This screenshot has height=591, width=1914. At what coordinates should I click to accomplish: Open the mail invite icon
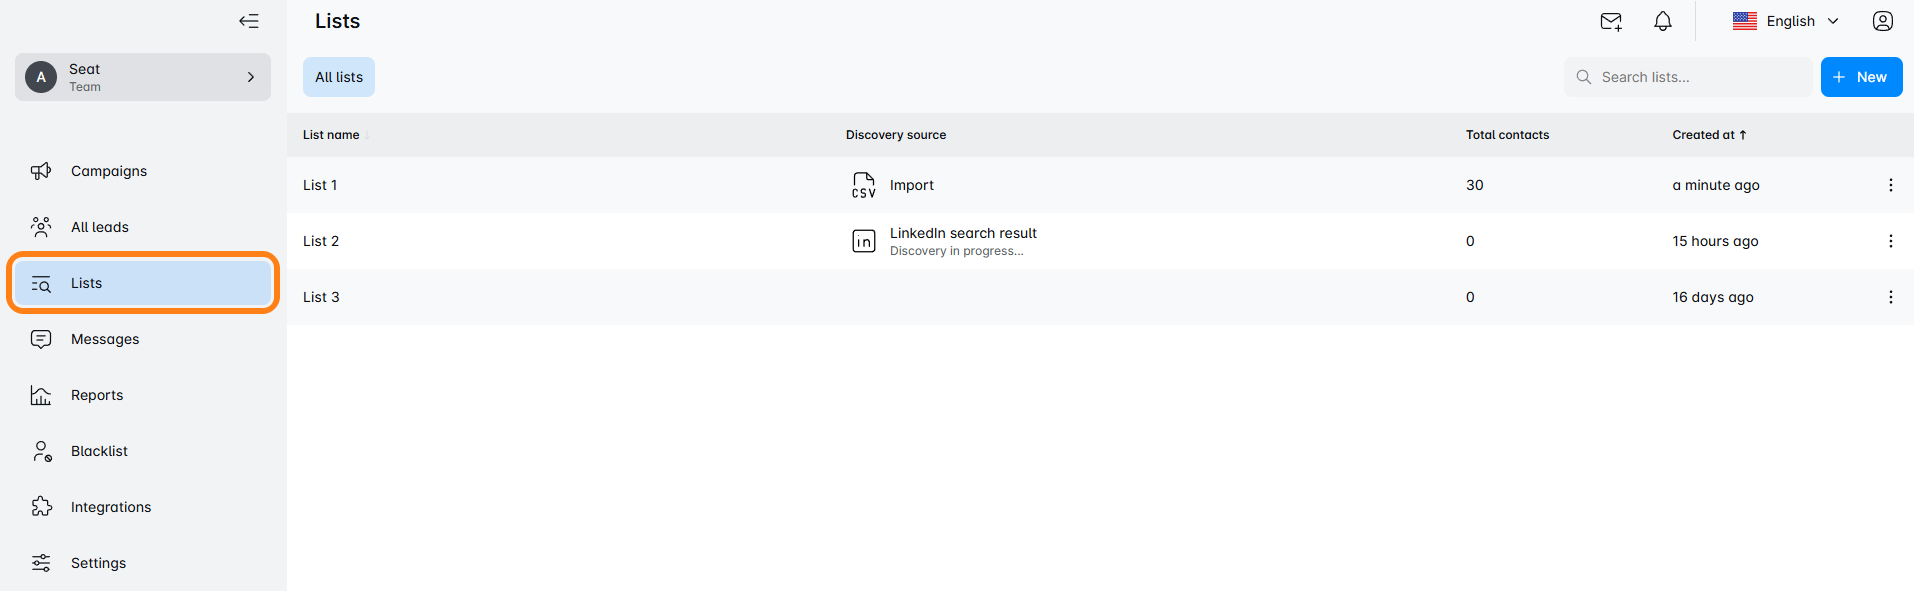click(1610, 21)
